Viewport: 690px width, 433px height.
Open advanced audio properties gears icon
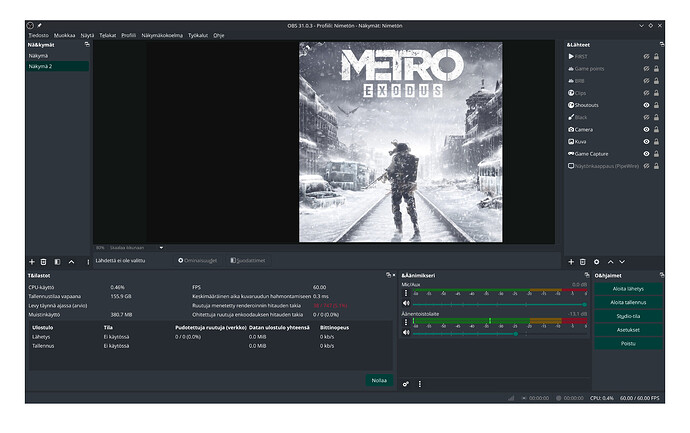(406, 384)
